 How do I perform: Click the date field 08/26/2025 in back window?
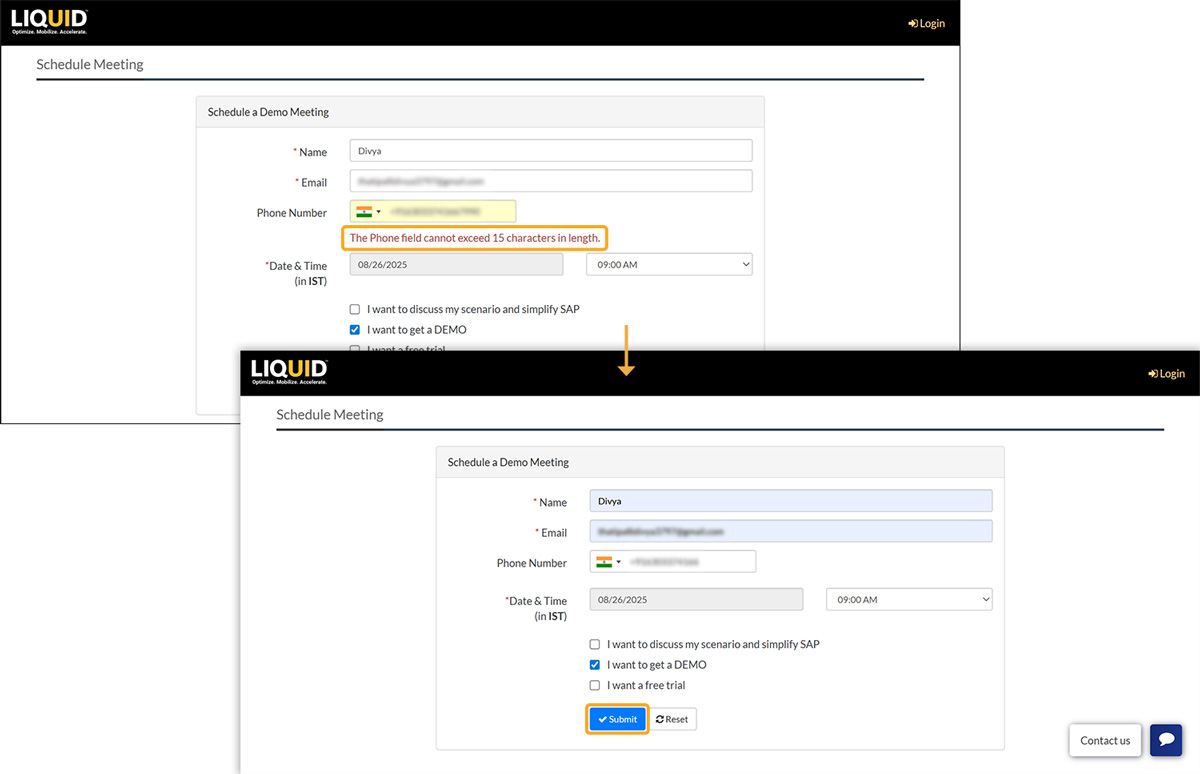coord(456,264)
